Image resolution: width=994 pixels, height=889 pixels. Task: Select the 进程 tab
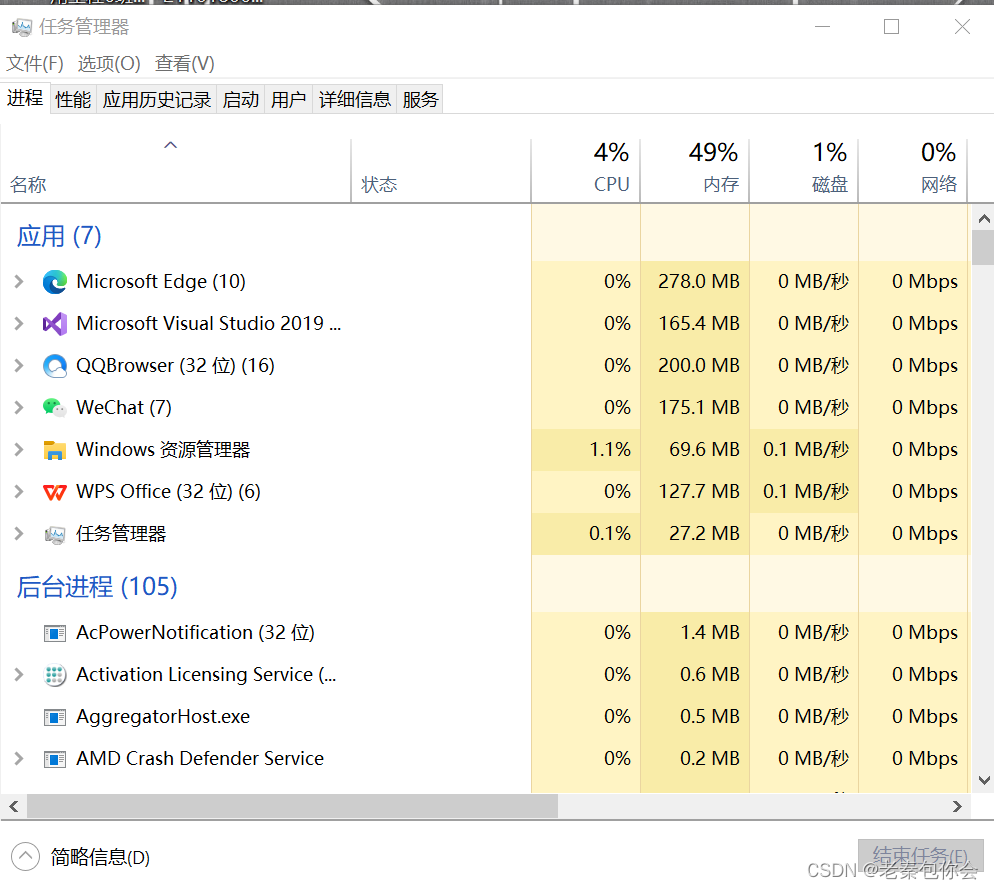click(25, 98)
